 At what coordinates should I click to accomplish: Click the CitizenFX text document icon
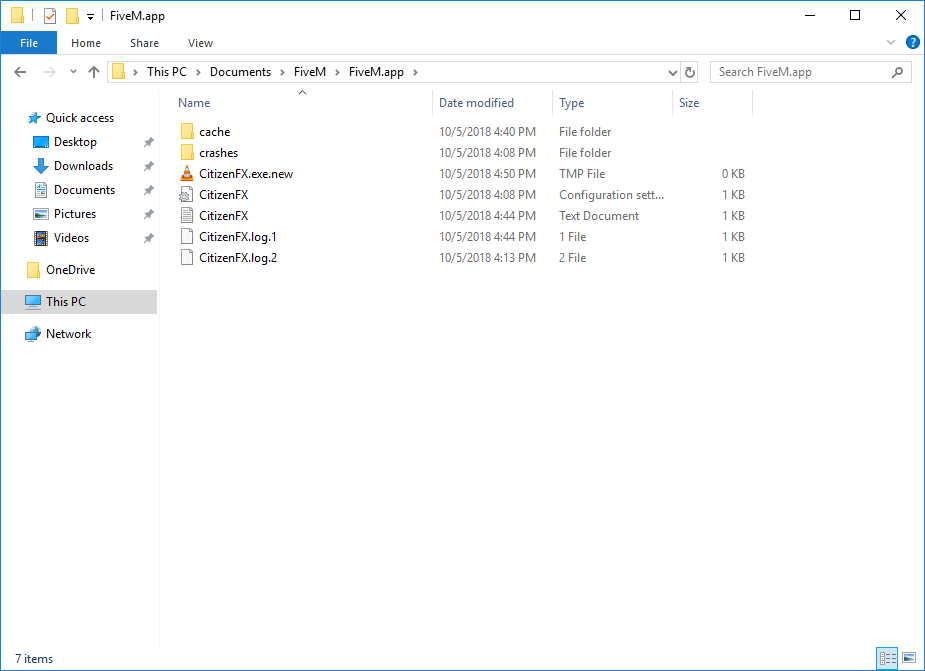[x=187, y=215]
